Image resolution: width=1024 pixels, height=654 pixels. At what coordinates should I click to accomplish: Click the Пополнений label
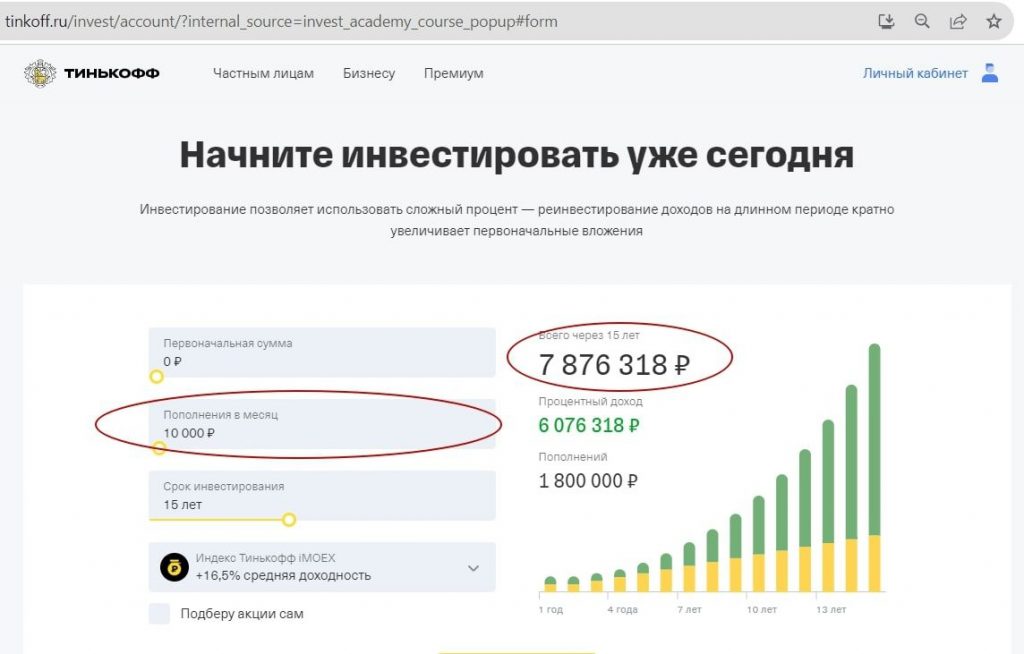(573, 457)
